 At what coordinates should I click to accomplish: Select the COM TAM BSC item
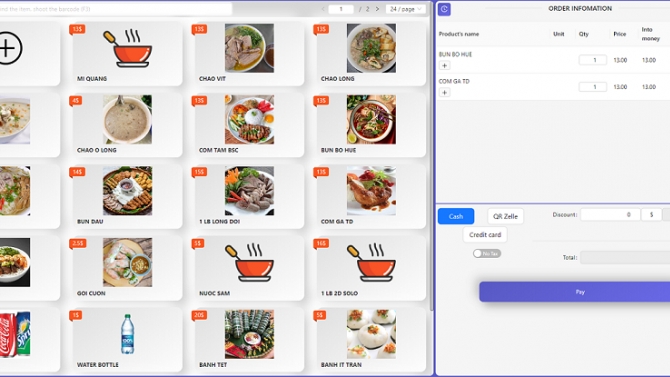point(249,124)
